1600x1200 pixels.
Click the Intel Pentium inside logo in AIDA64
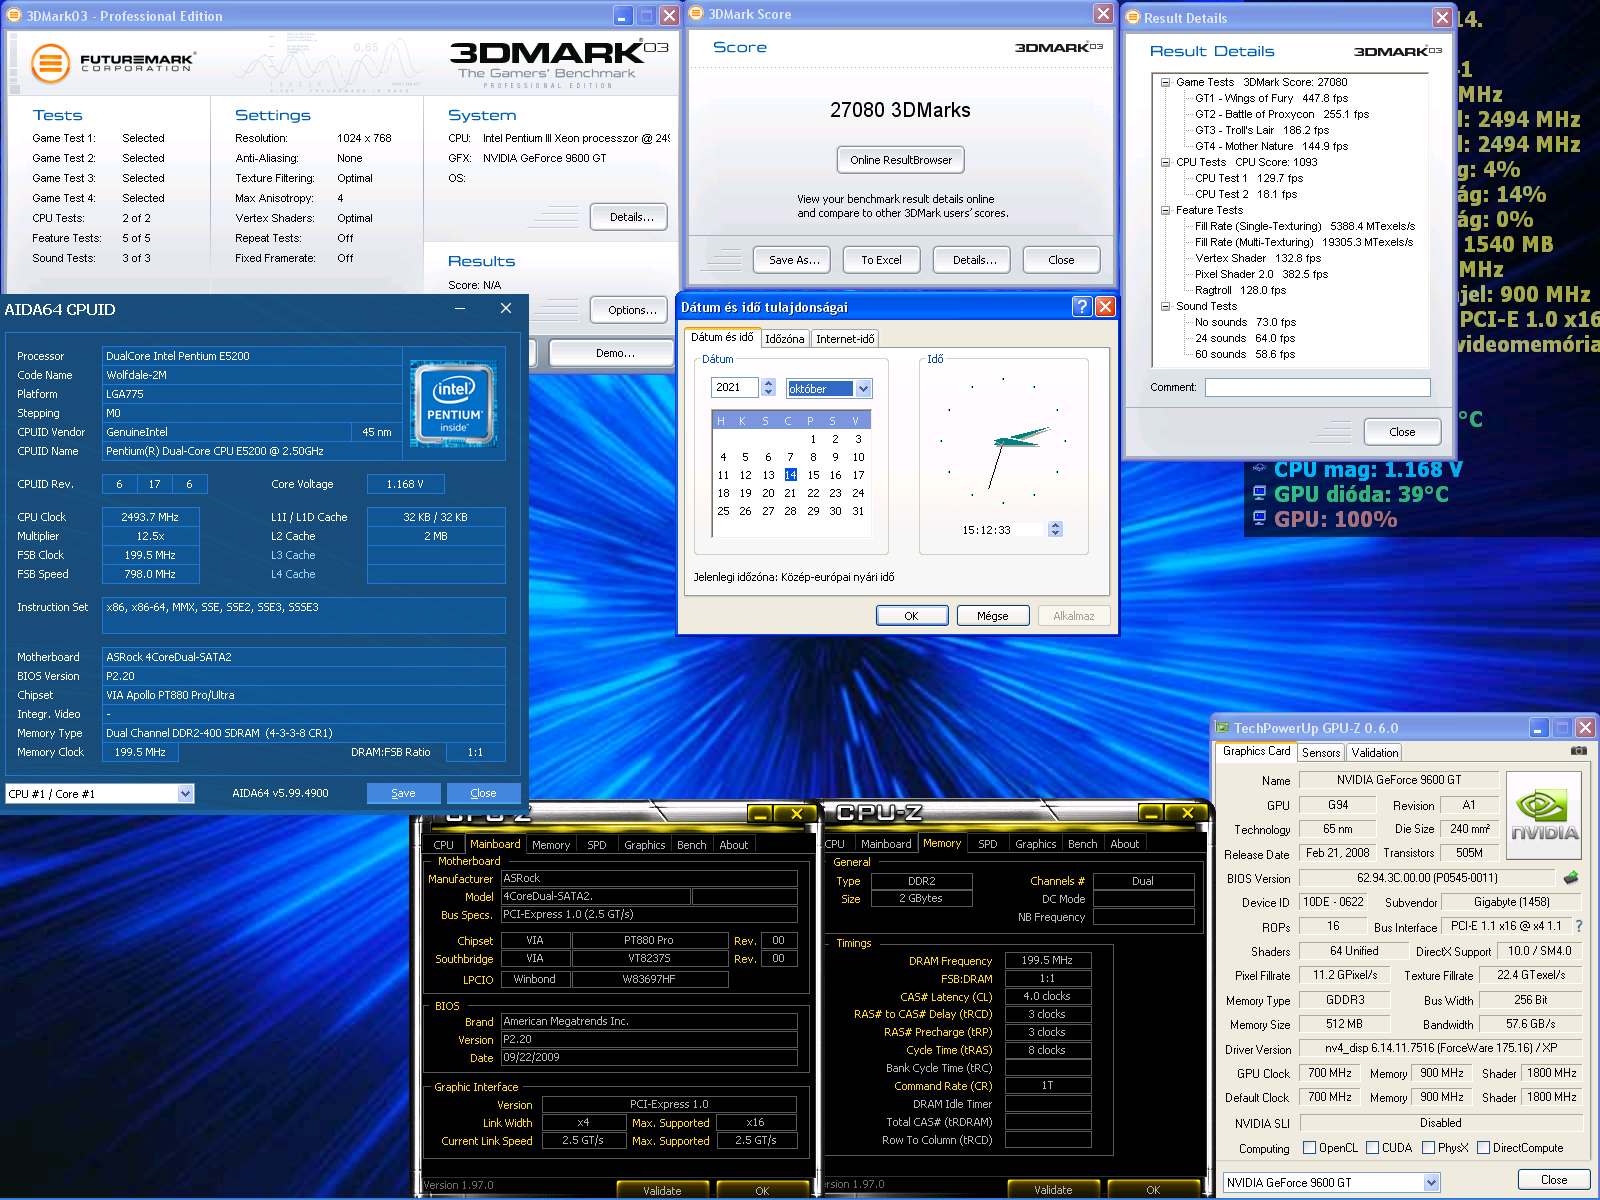(x=454, y=403)
